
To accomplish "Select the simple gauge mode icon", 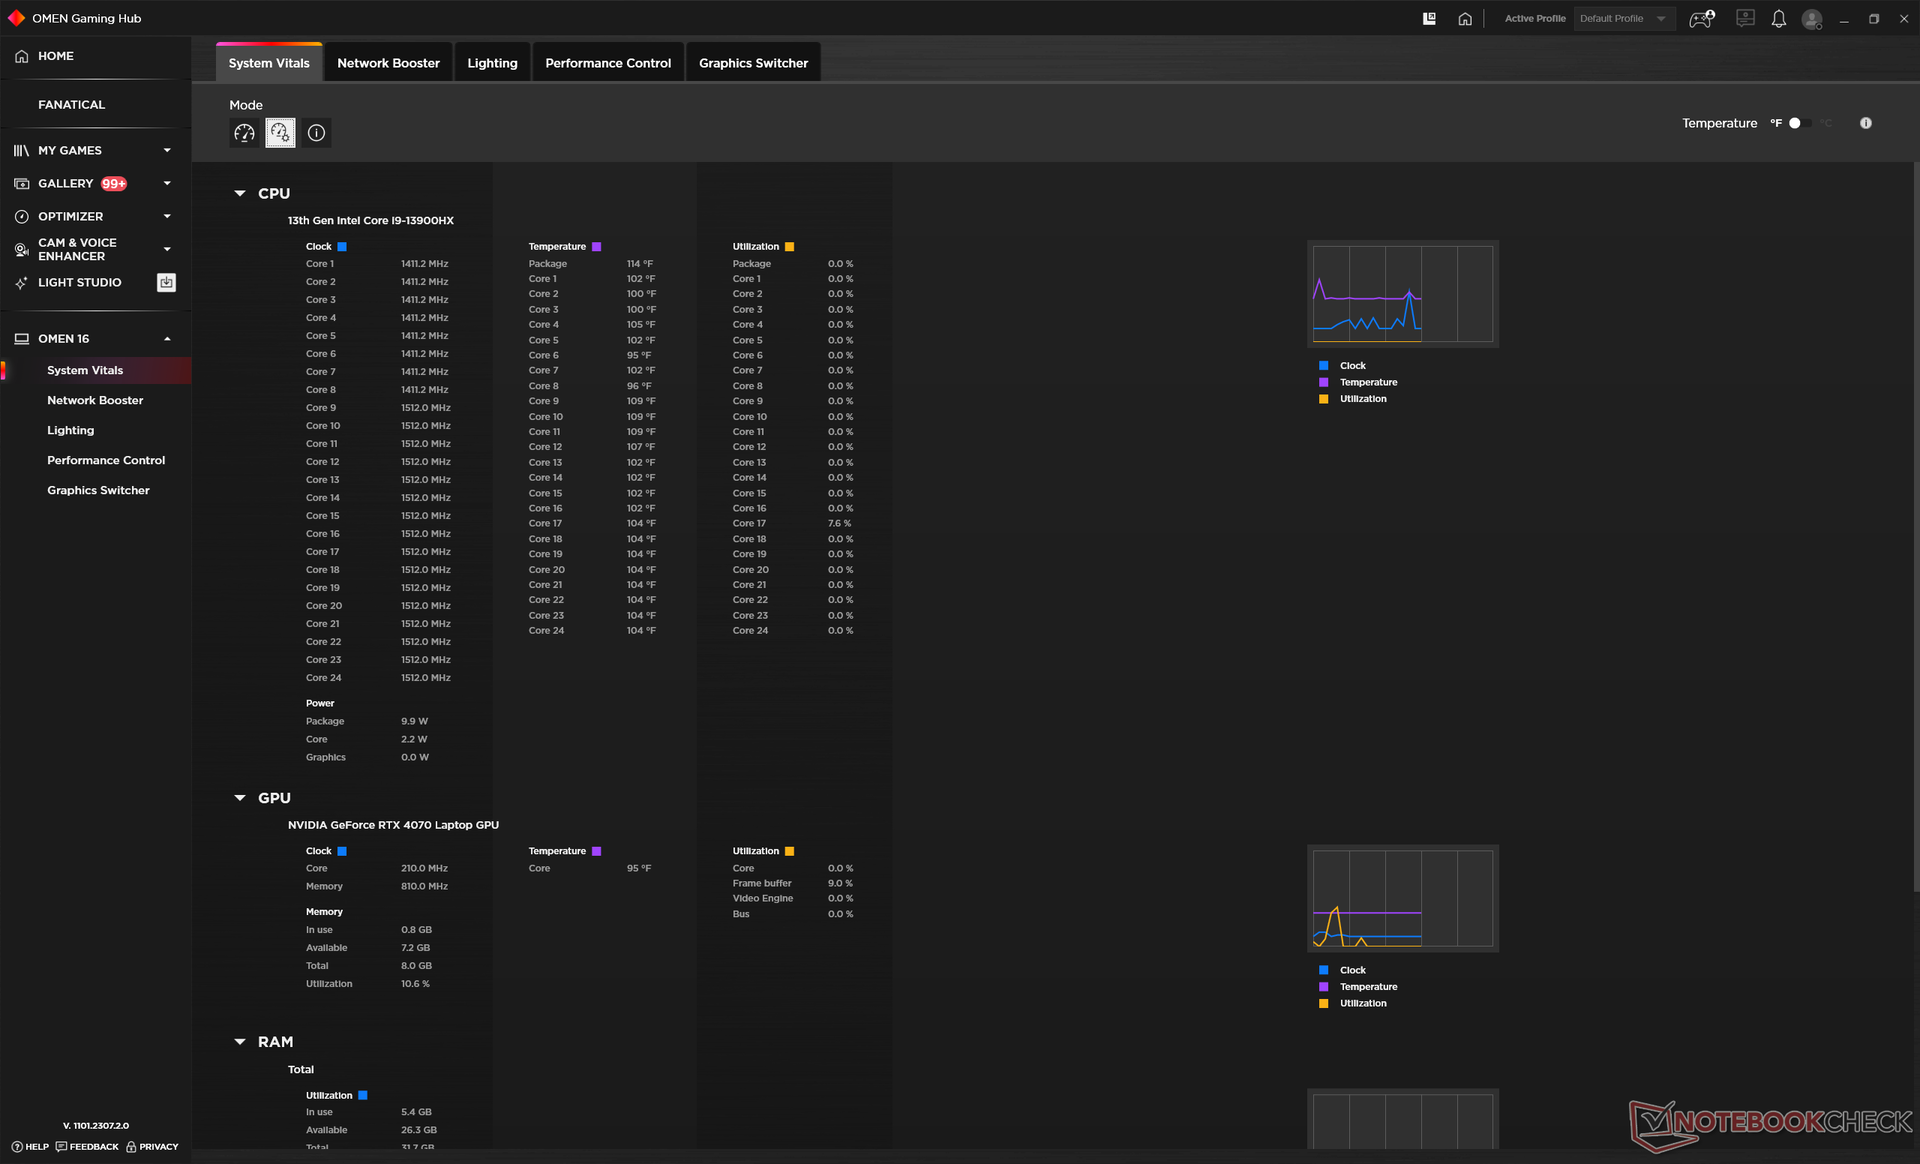I will (244, 133).
